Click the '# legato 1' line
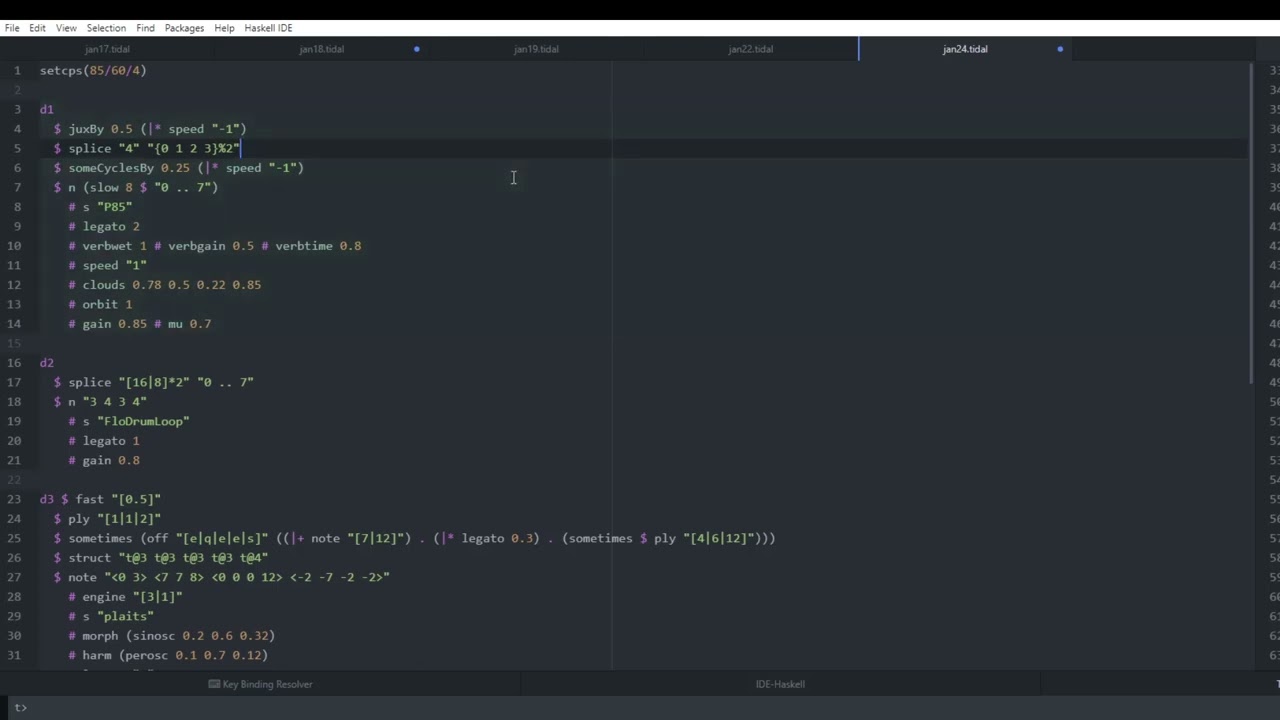The image size is (1280, 720). 104,441
